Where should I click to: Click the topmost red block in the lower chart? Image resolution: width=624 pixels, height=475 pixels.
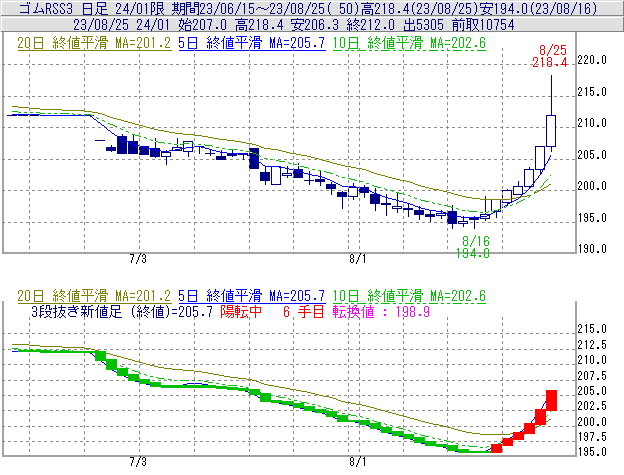(551, 400)
